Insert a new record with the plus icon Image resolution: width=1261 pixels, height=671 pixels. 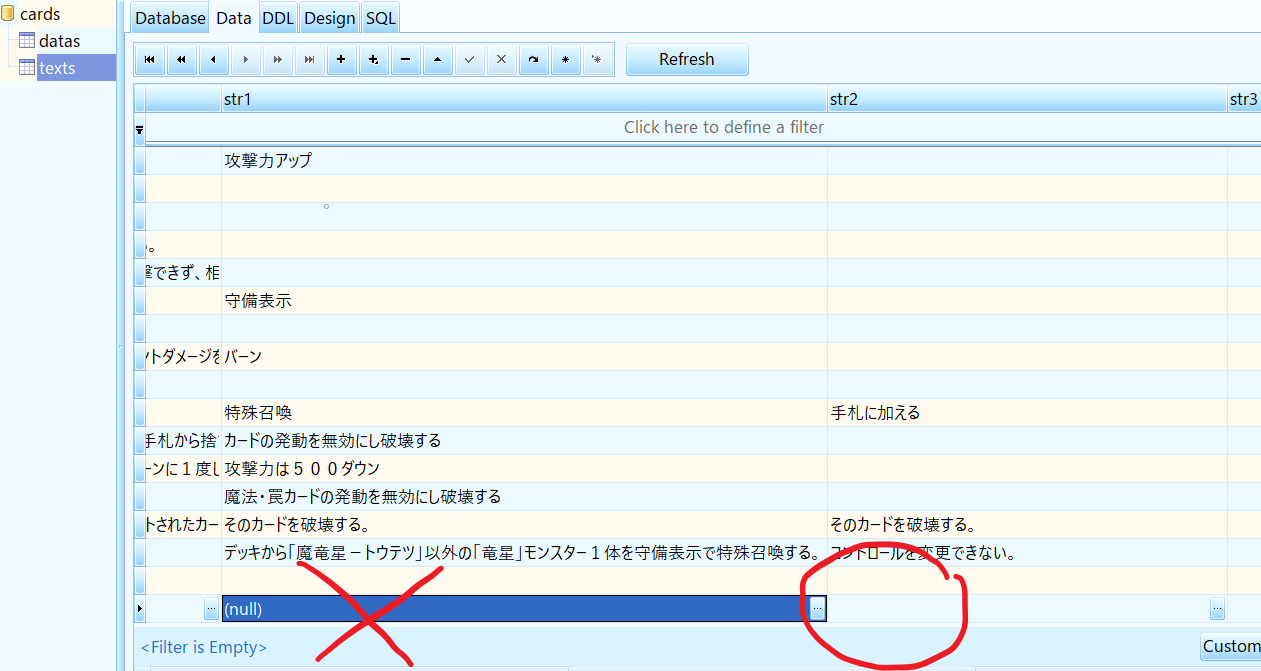tap(341, 59)
